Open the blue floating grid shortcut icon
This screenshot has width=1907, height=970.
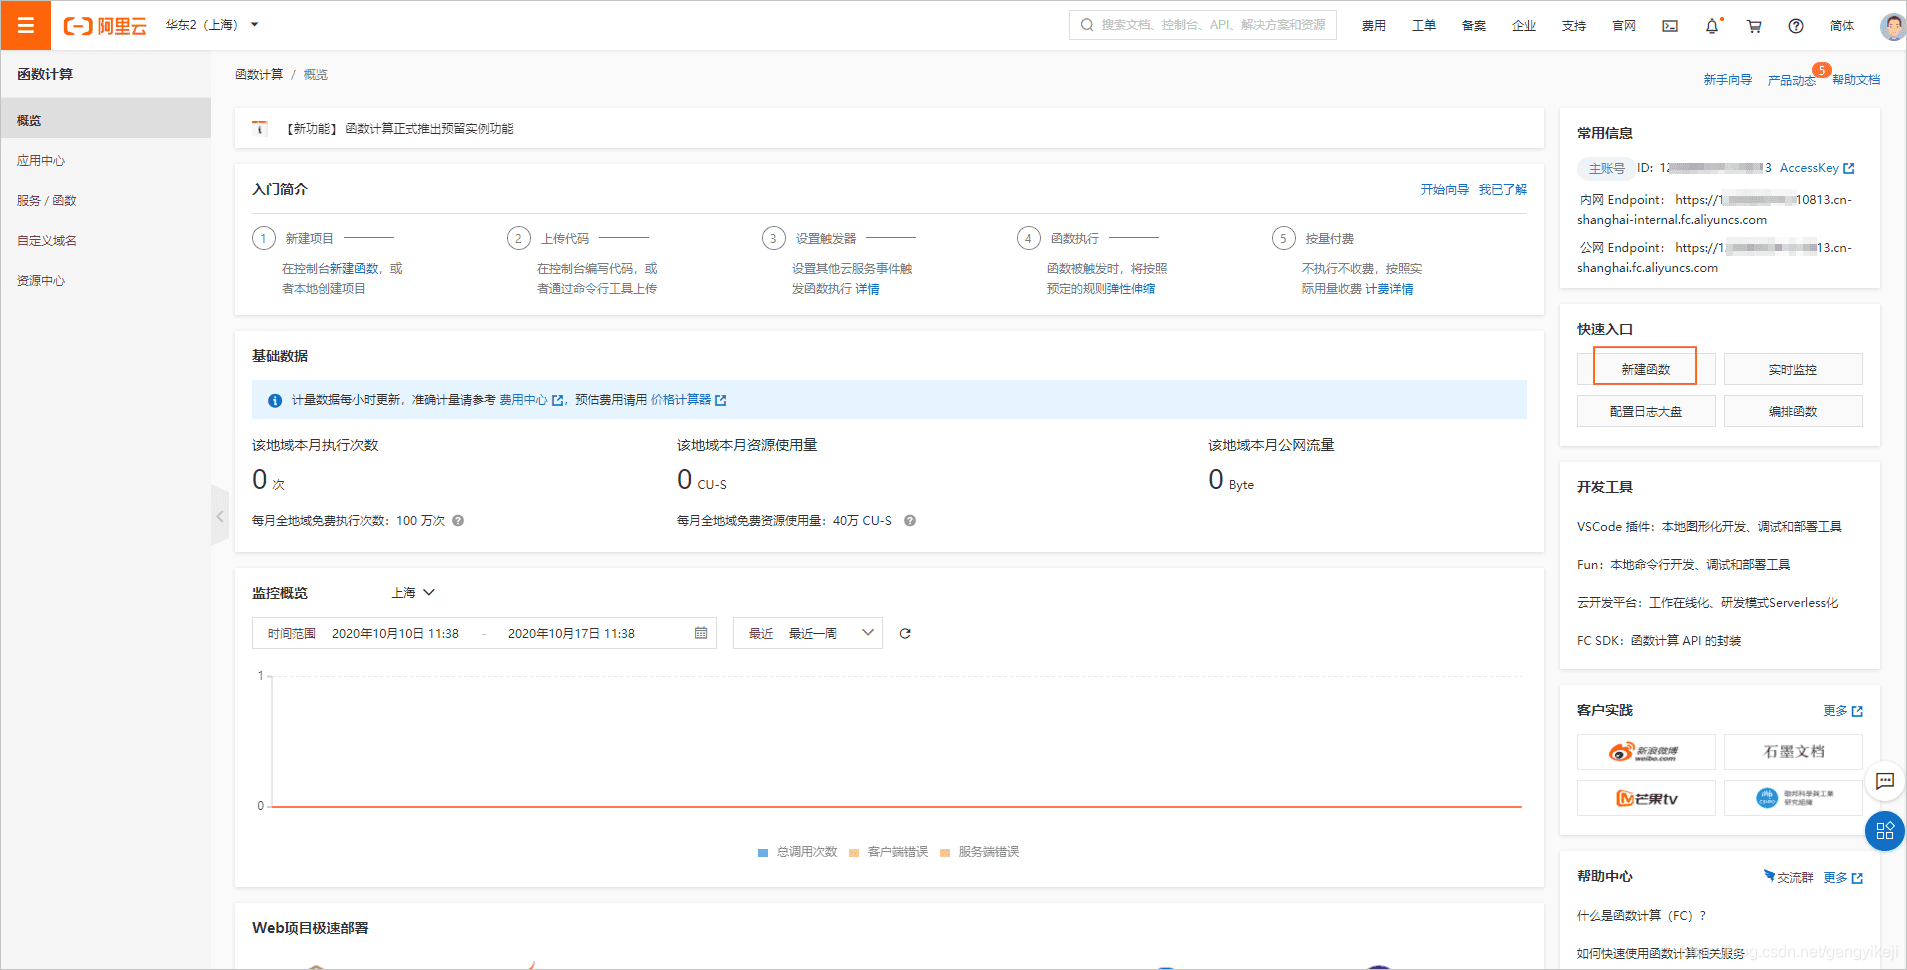click(1885, 831)
